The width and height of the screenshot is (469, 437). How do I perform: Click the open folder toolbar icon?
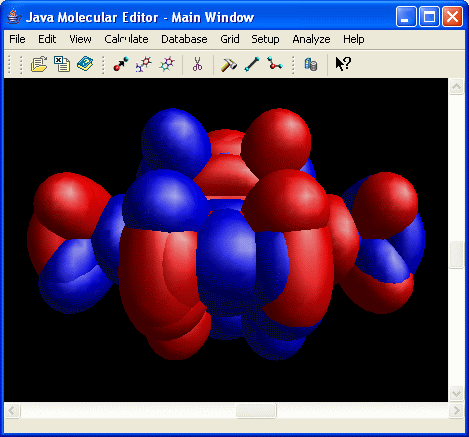click(x=39, y=64)
